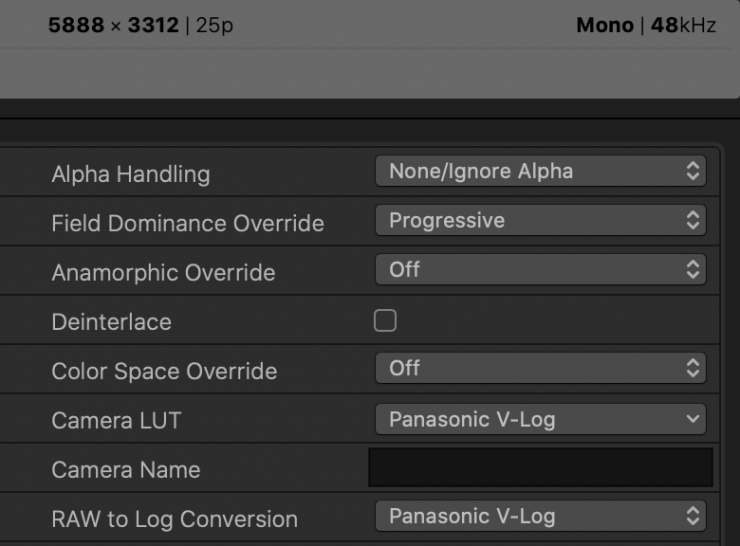Open the Color Space Override dropdown
This screenshot has width=740, height=546.
point(540,369)
